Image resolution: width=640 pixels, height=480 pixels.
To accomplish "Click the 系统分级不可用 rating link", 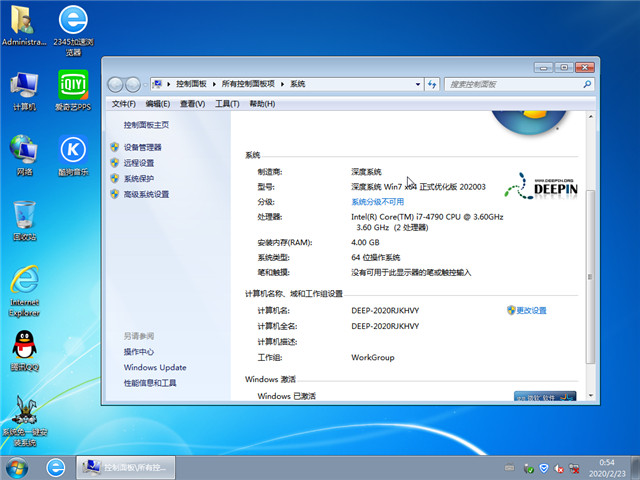I will (x=378, y=202).
